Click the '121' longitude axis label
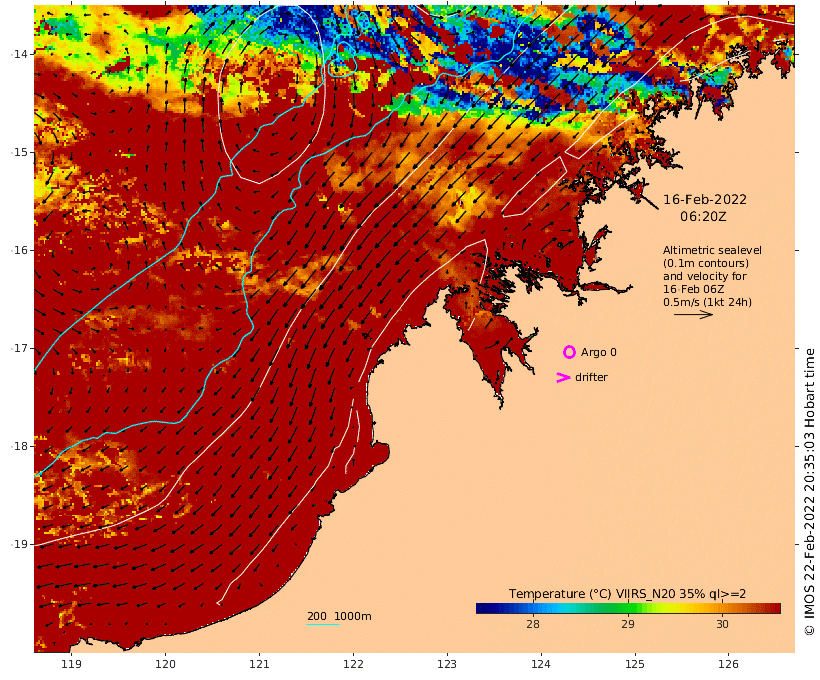Viewport: 820px width, 680px height. [259, 664]
